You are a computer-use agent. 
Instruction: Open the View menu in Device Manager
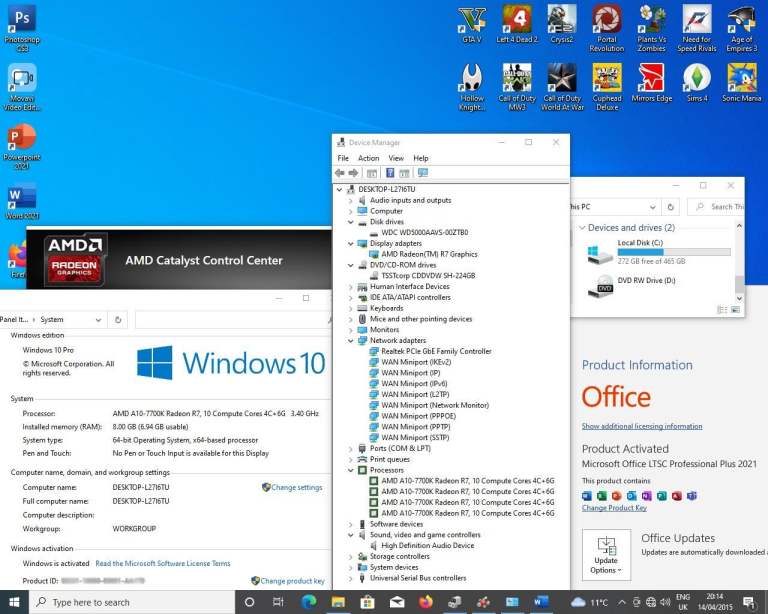click(396, 158)
